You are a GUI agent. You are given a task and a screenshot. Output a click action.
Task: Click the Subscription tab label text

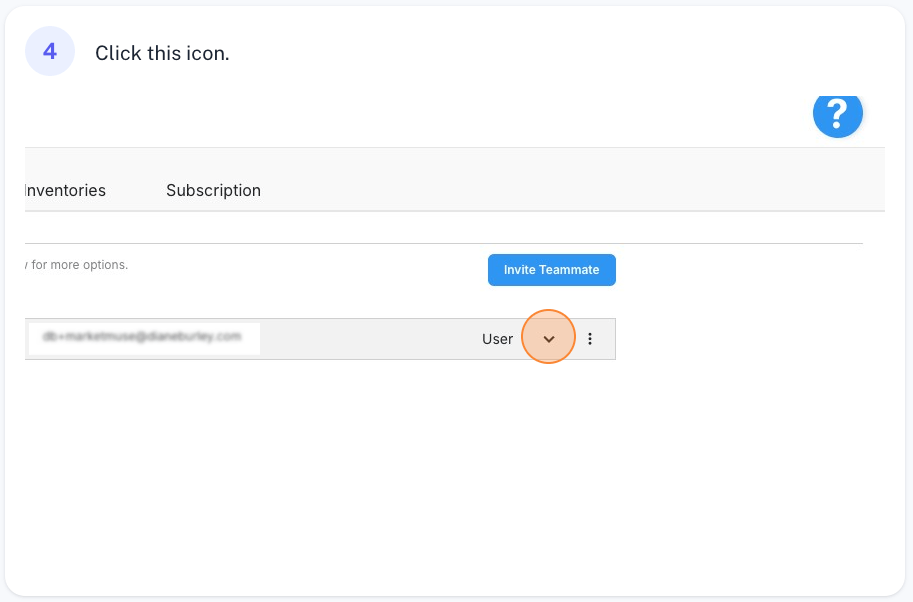click(213, 190)
